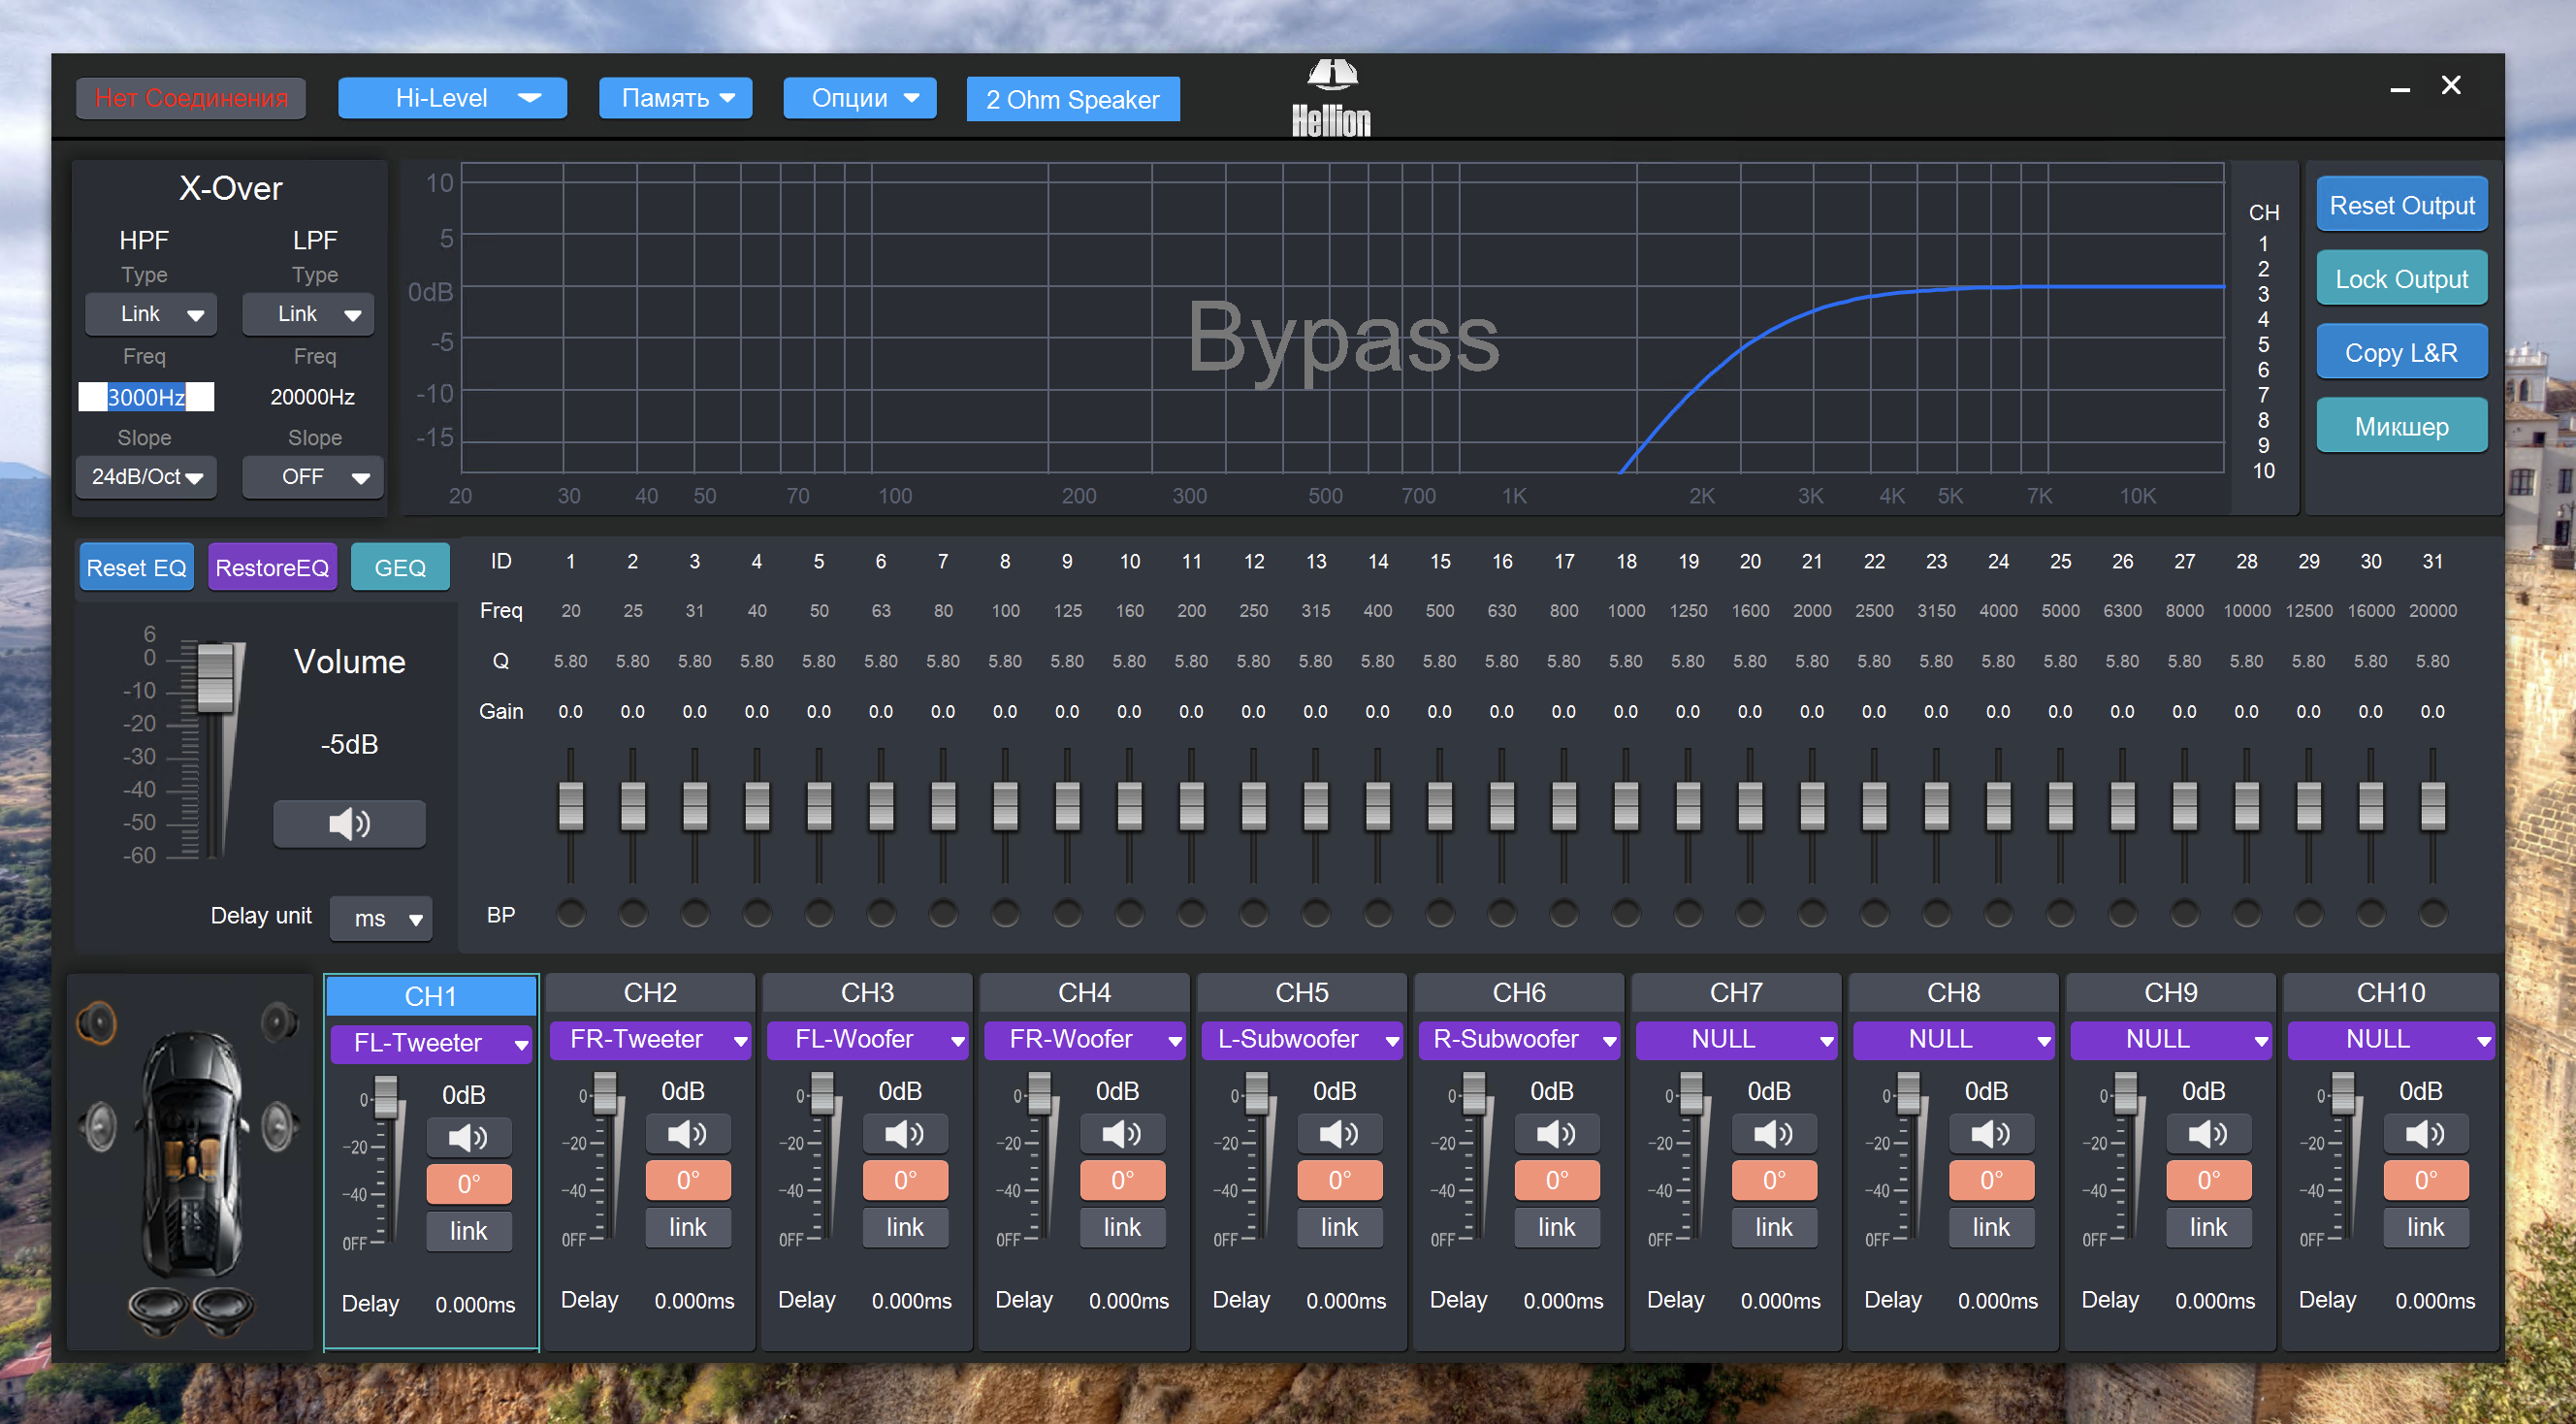Select front-left tweeter speaker on car diagram
Image resolution: width=2576 pixels, height=1424 pixels.
(x=98, y=1022)
